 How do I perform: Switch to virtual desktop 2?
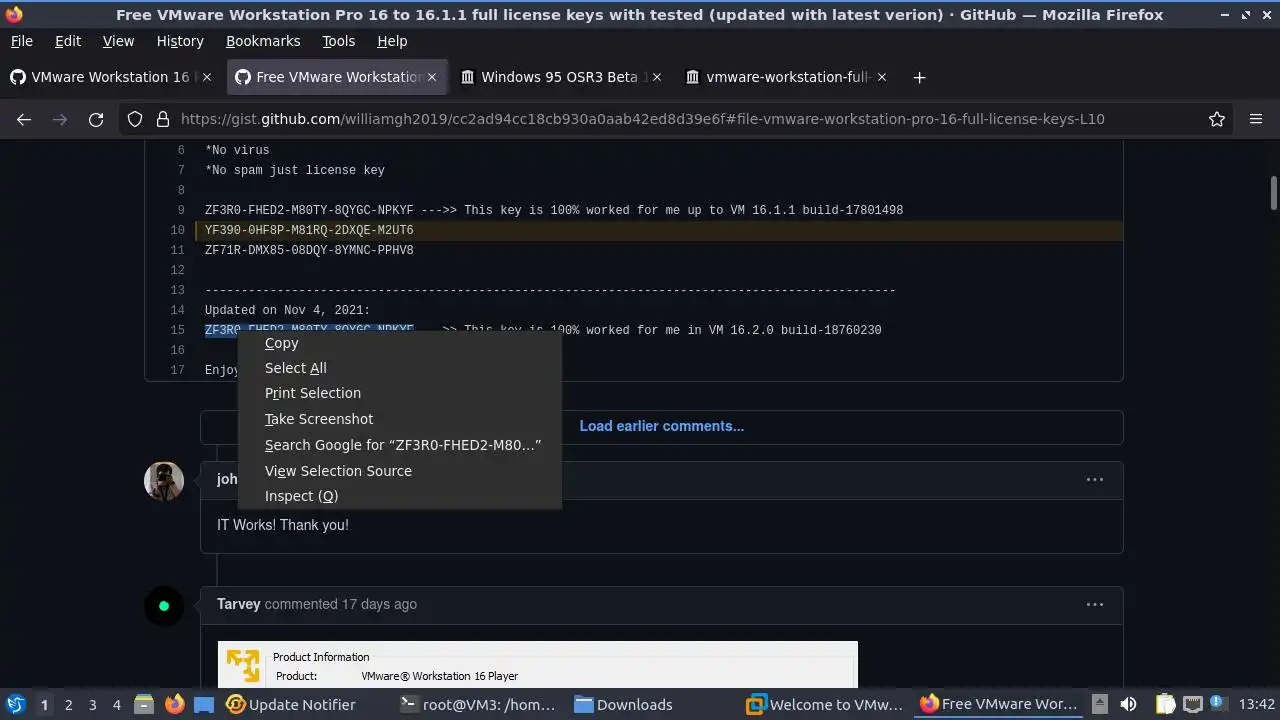click(68, 704)
